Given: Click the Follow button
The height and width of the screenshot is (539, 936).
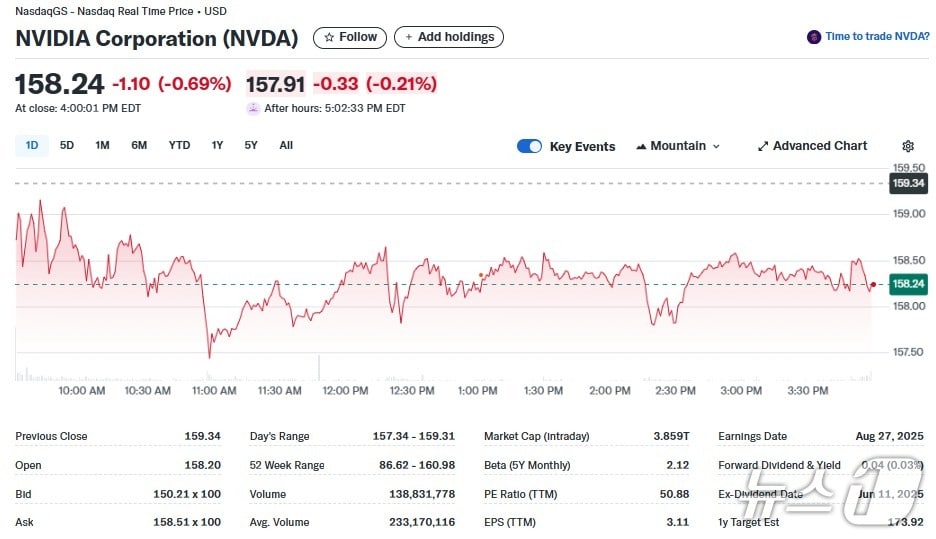Looking at the screenshot, I should pyautogui.click(x=350, y=37).
